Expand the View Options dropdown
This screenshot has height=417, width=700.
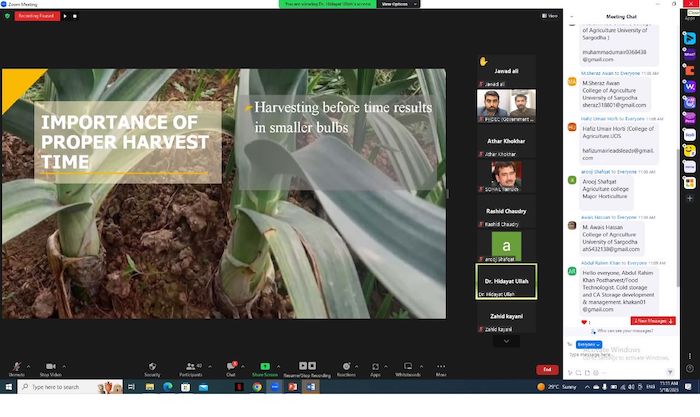394,4
